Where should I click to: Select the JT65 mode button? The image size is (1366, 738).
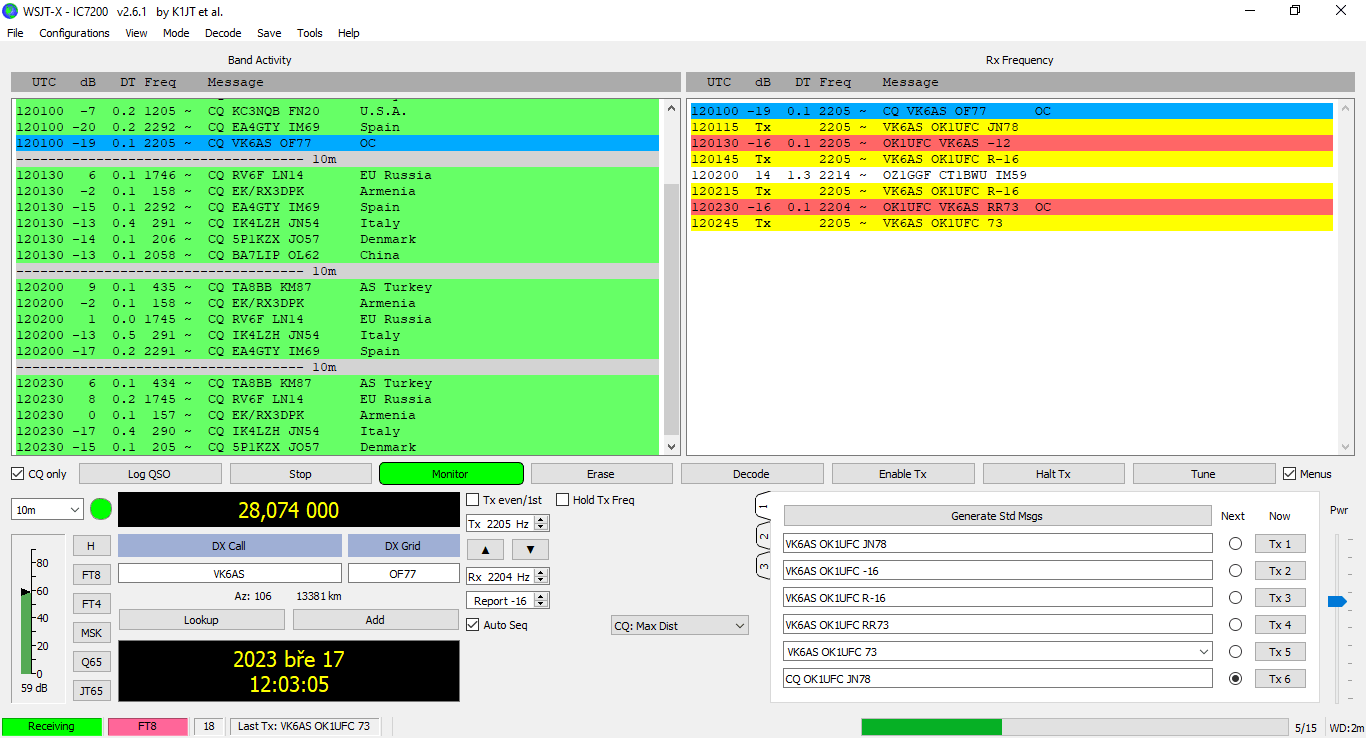point(91,690)
